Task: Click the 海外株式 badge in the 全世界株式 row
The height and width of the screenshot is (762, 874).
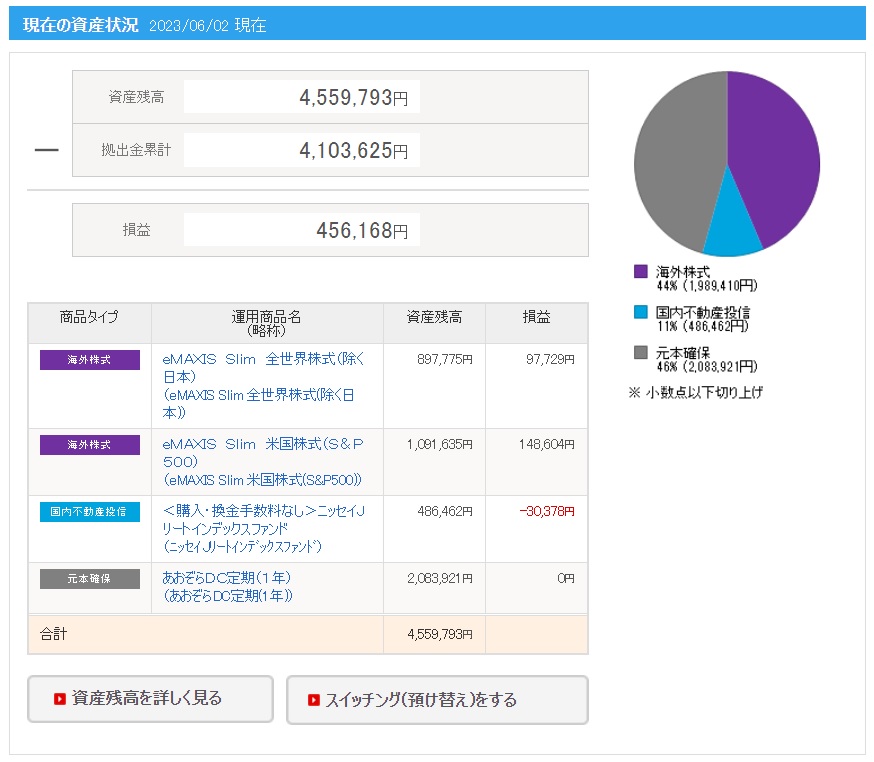Action: pyautogui.click(x=90, y=360)
